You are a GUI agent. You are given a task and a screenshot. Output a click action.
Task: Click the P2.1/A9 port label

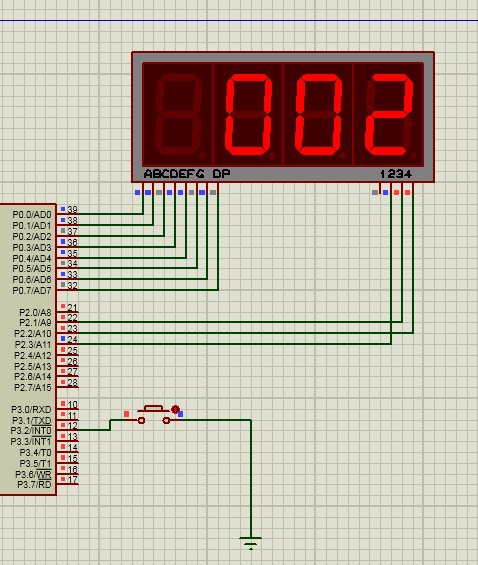click(x=35, y=322)
